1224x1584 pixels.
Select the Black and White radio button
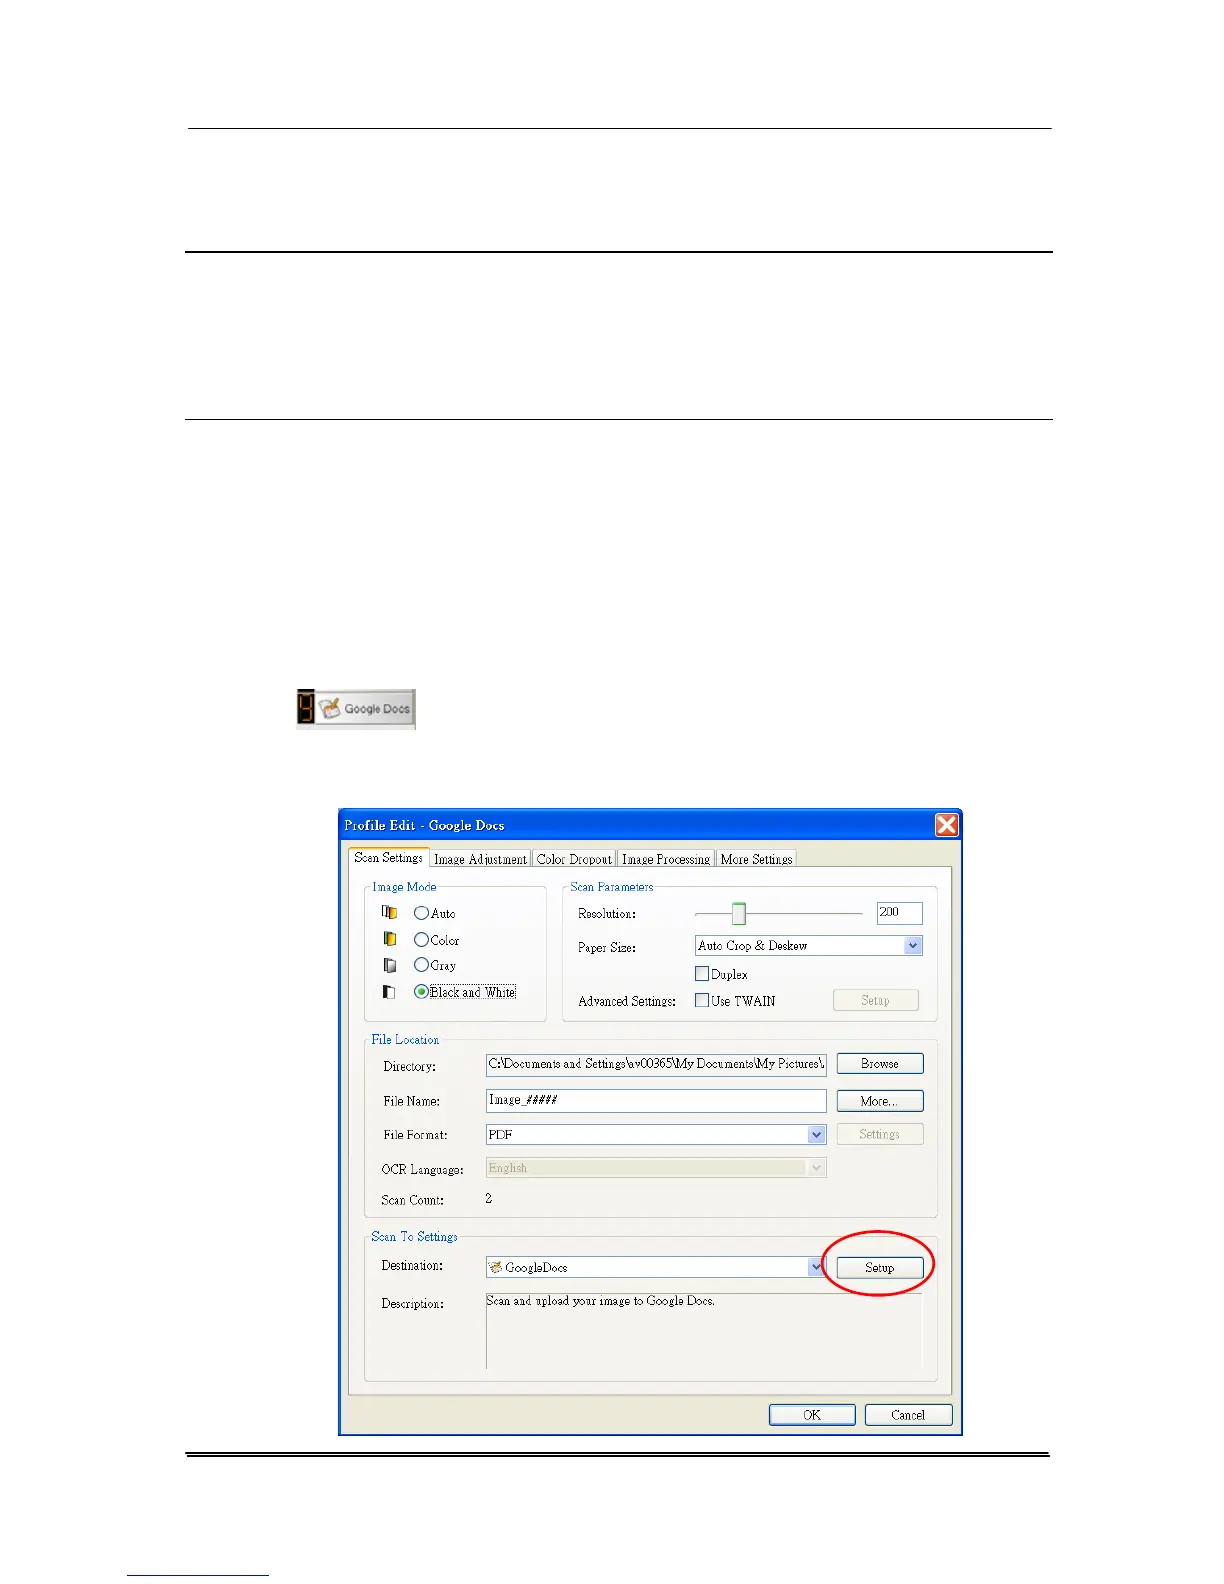(421, 992)
